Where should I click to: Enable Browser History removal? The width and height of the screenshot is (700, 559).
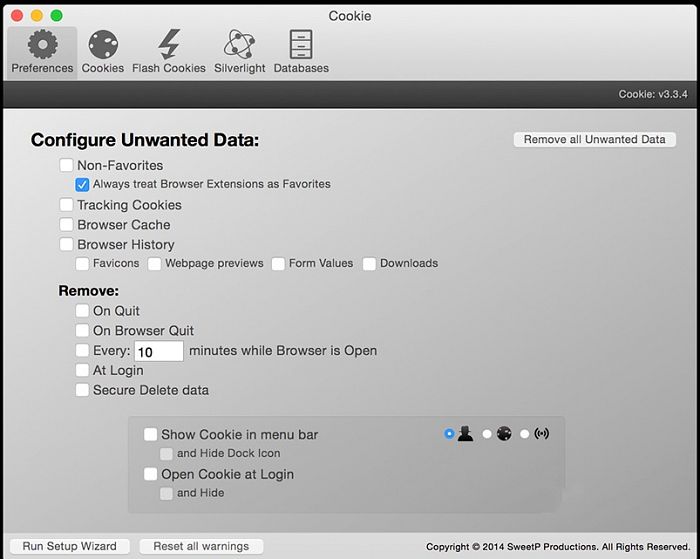66,245
